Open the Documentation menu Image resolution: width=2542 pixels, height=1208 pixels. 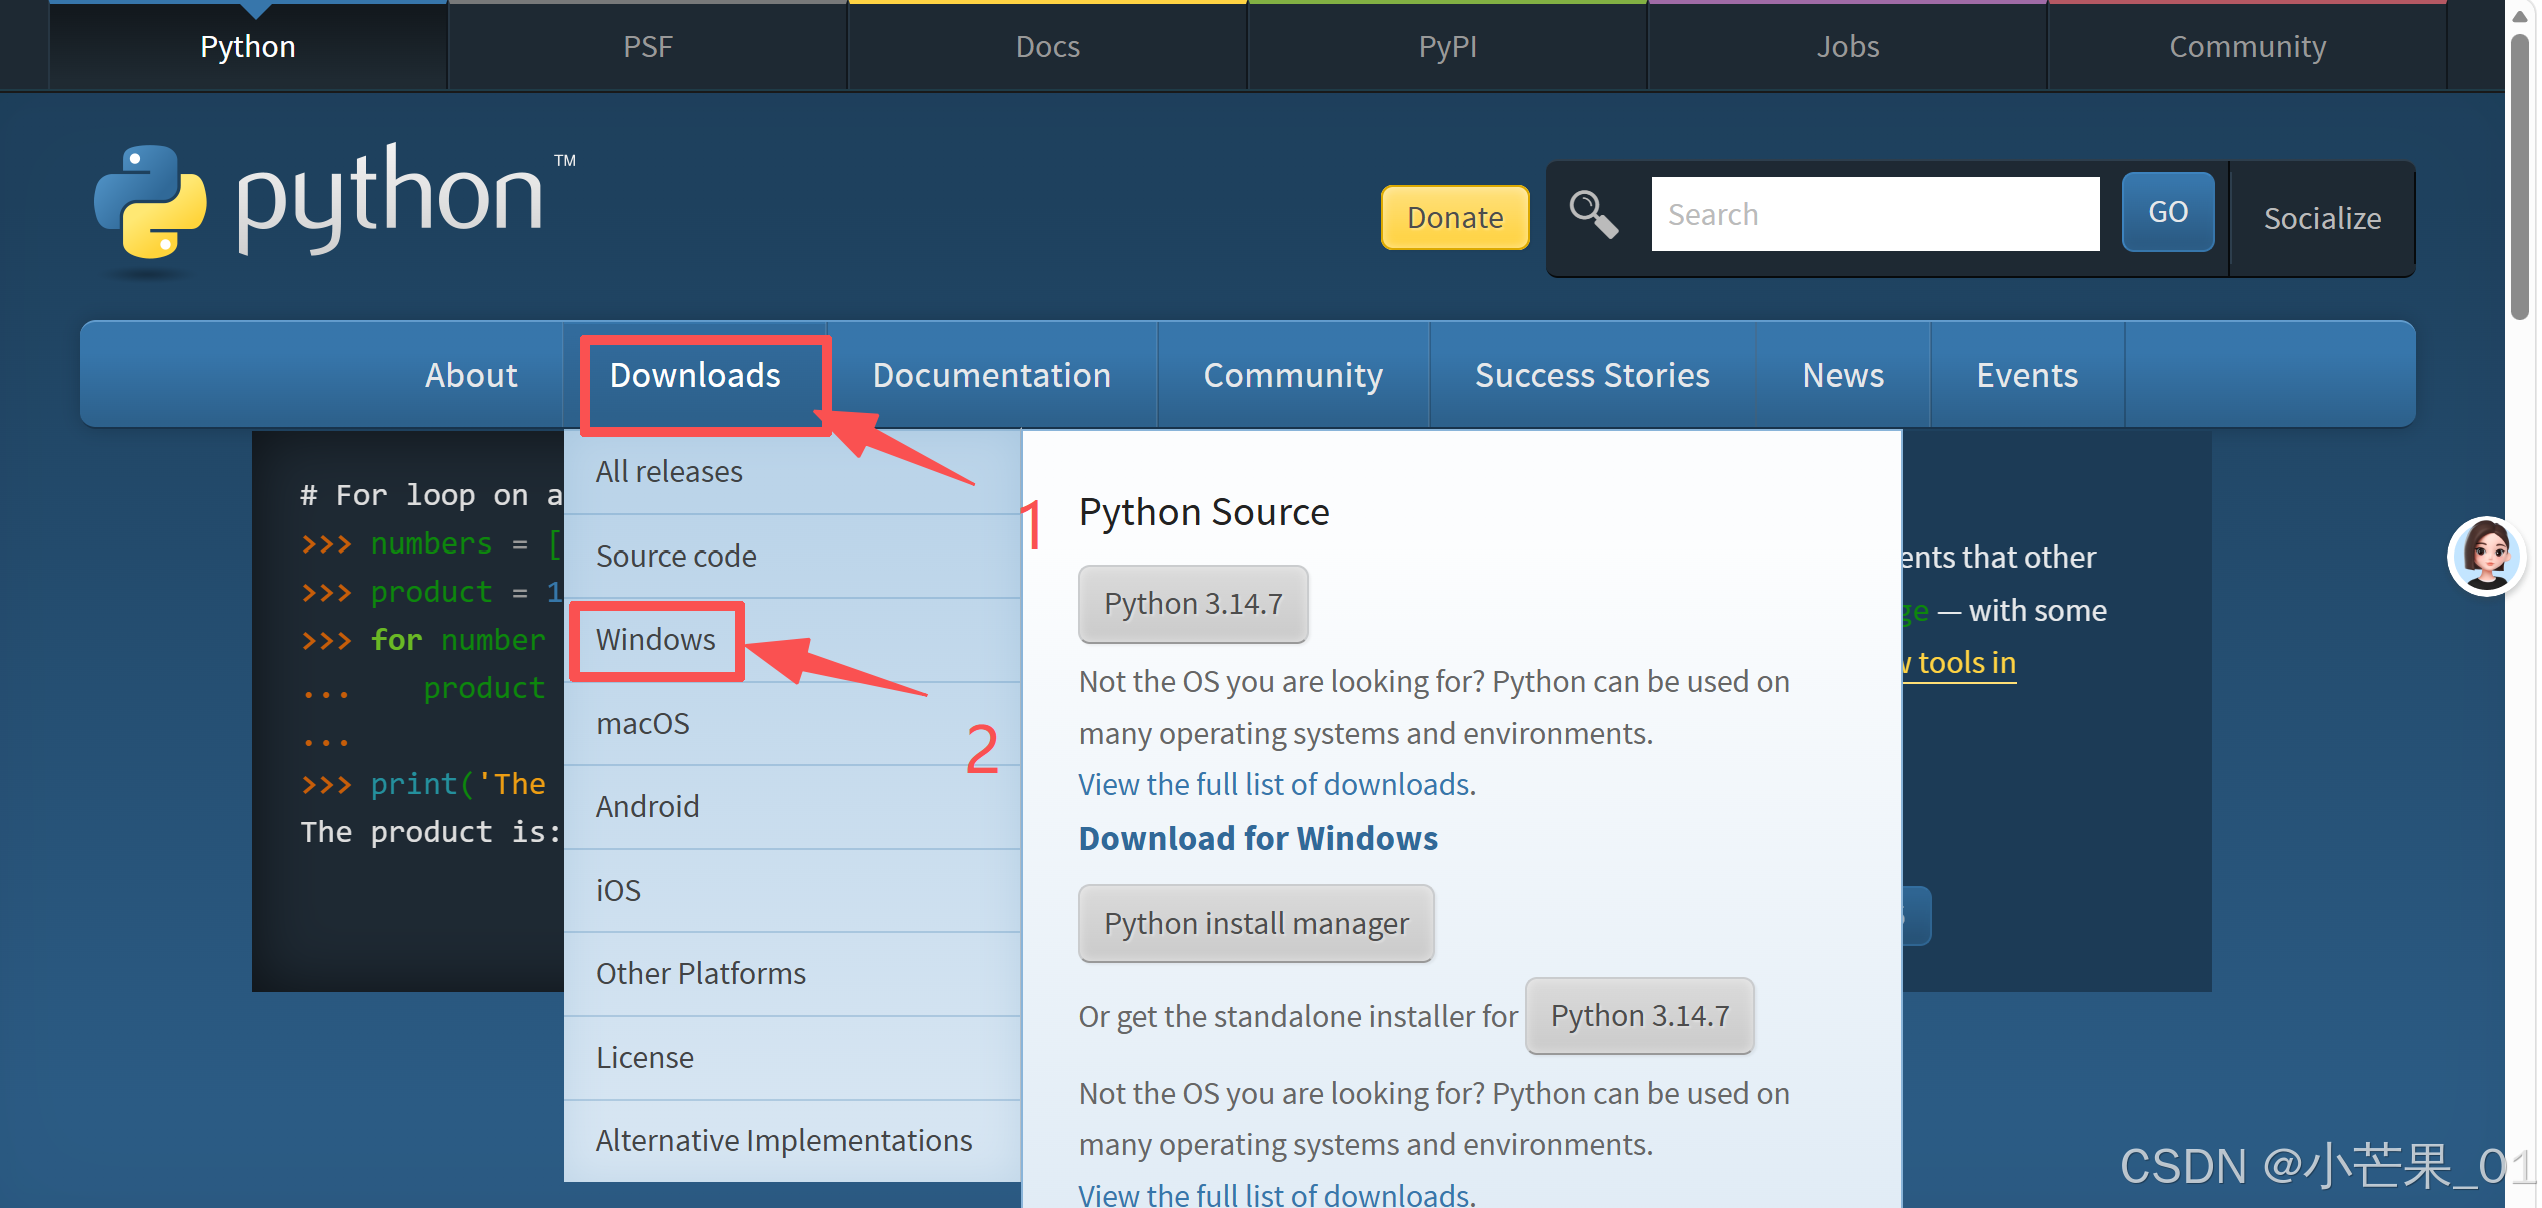pos(992,375)
